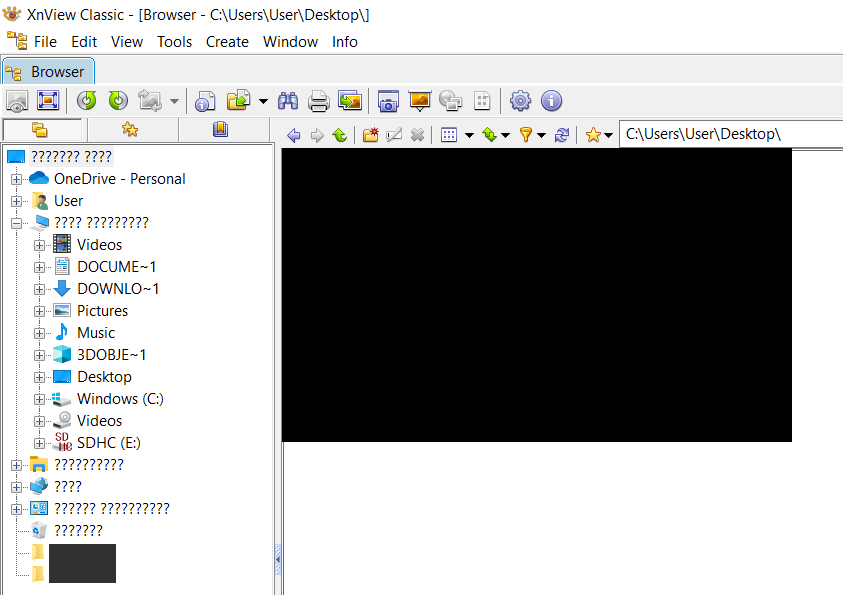Open Options gear icon
Screen dimensions: 843x595
click(520, 101)
